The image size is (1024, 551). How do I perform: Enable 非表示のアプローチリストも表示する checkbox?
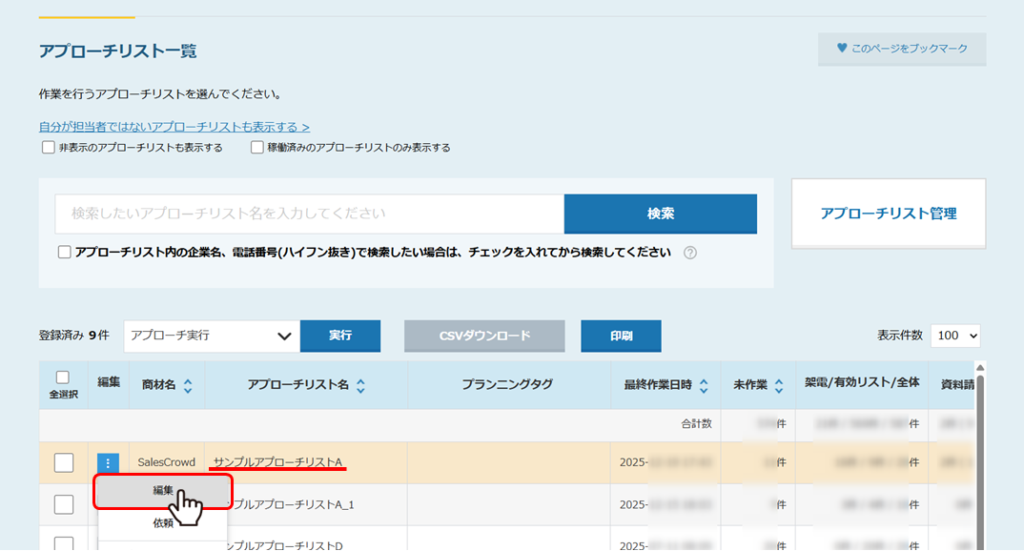pos(48,148)
